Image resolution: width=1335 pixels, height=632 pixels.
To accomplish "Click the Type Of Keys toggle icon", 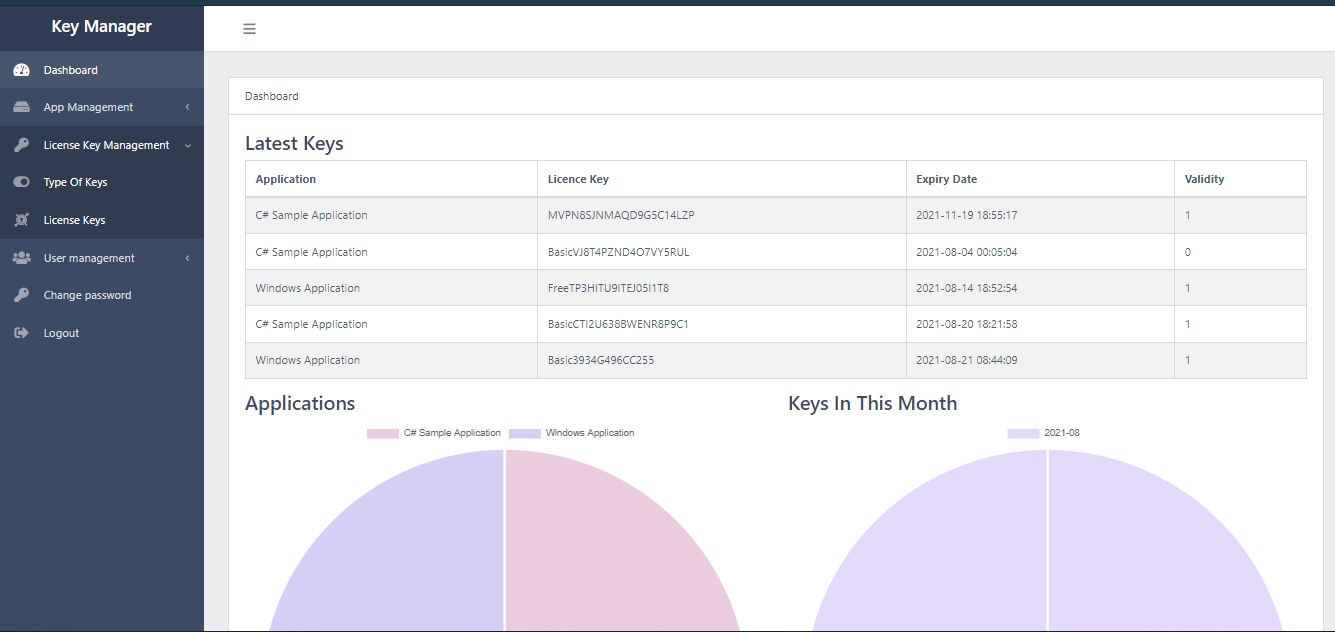I will coord(21,182).
